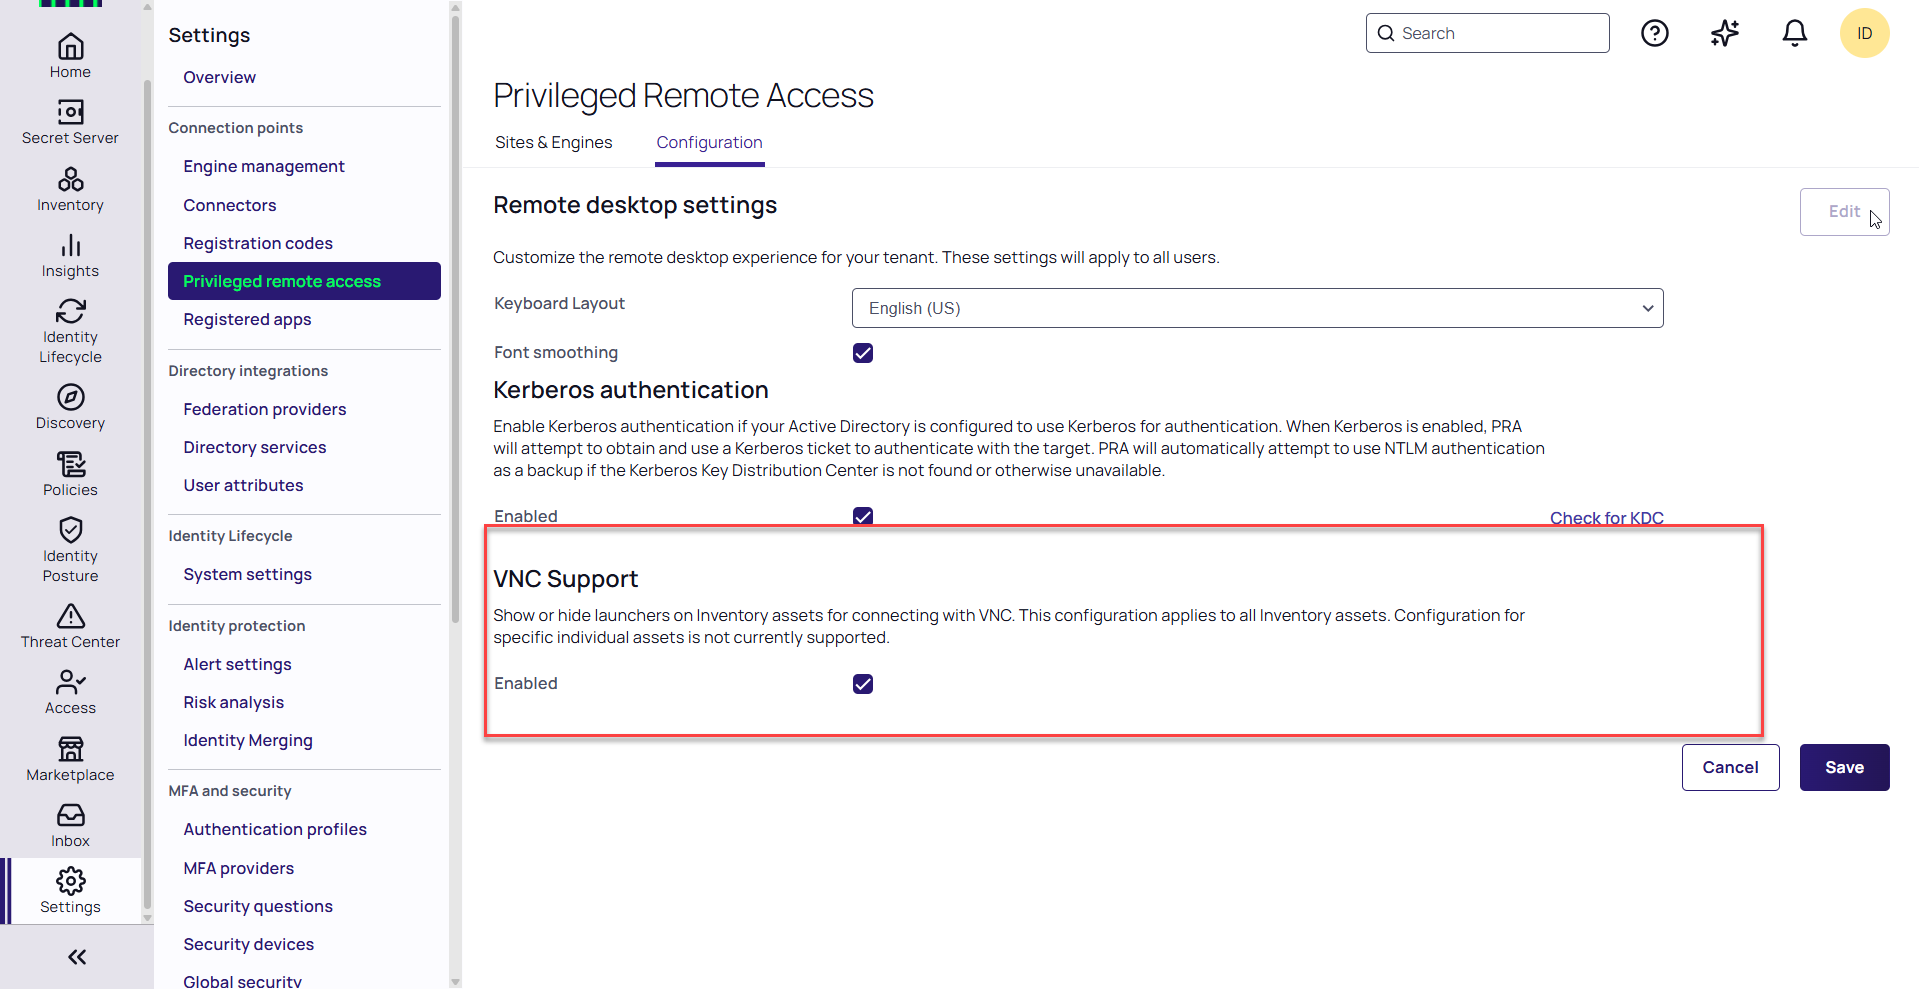Click the Check for KDC link
This screenshot has width=1920, height=989.
(1606, 518)
